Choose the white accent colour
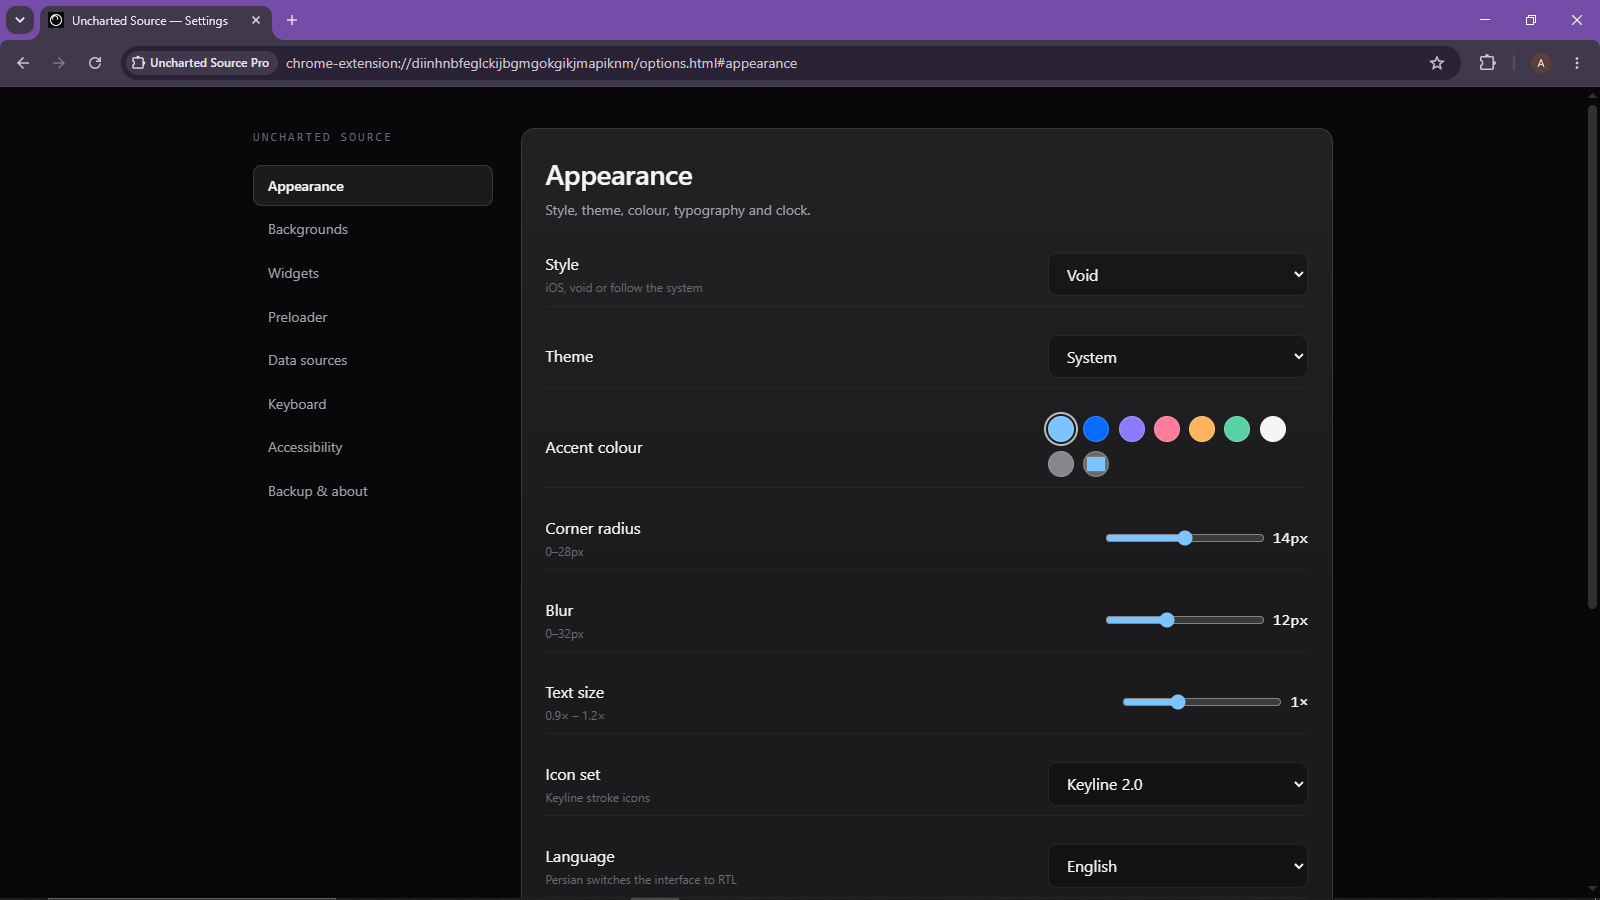 pos(1273,429)
